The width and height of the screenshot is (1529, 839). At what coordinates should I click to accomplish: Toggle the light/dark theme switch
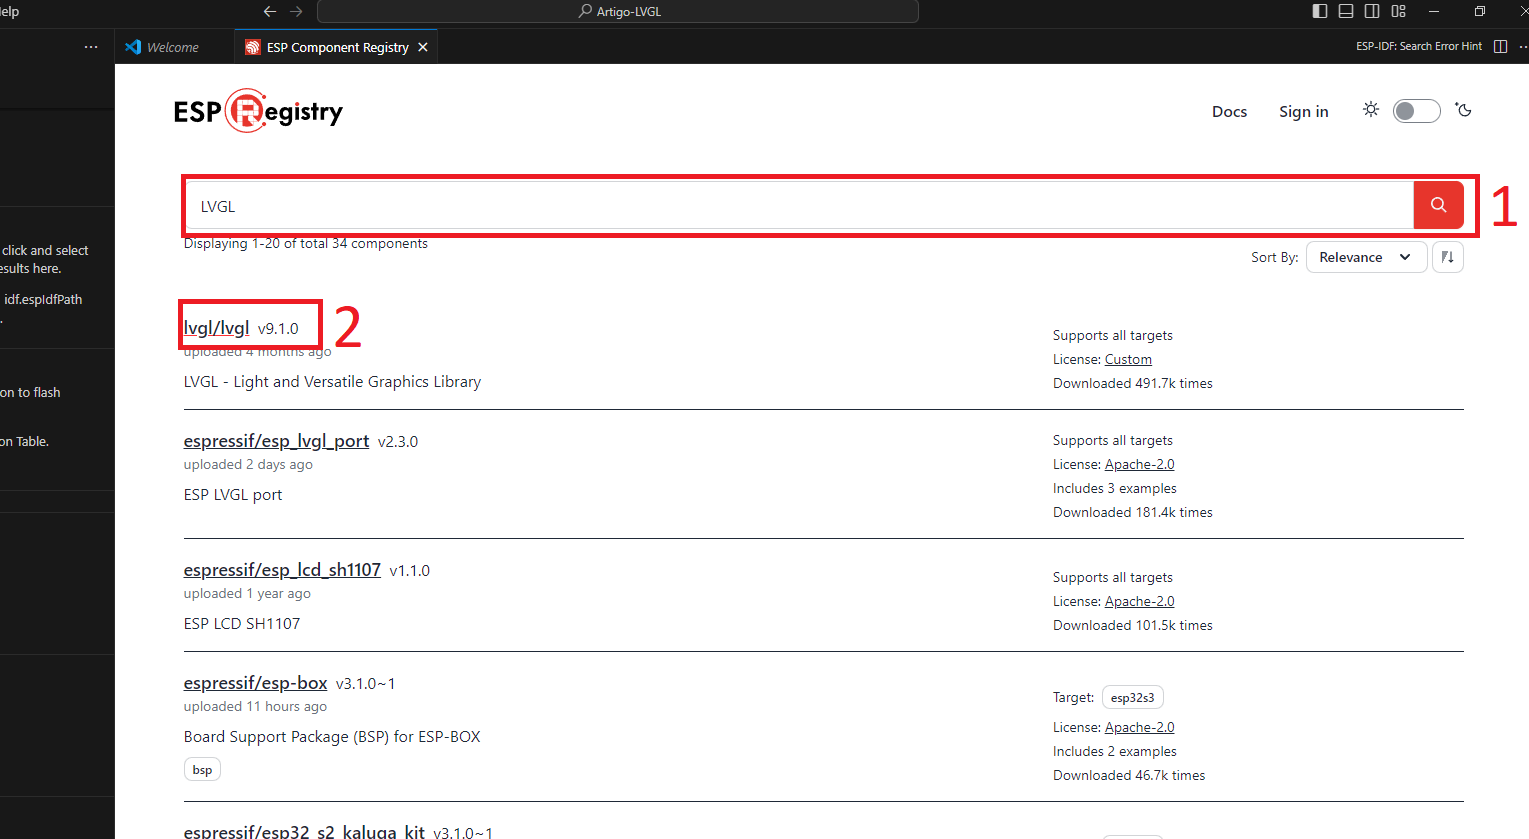pos(1416,111)
